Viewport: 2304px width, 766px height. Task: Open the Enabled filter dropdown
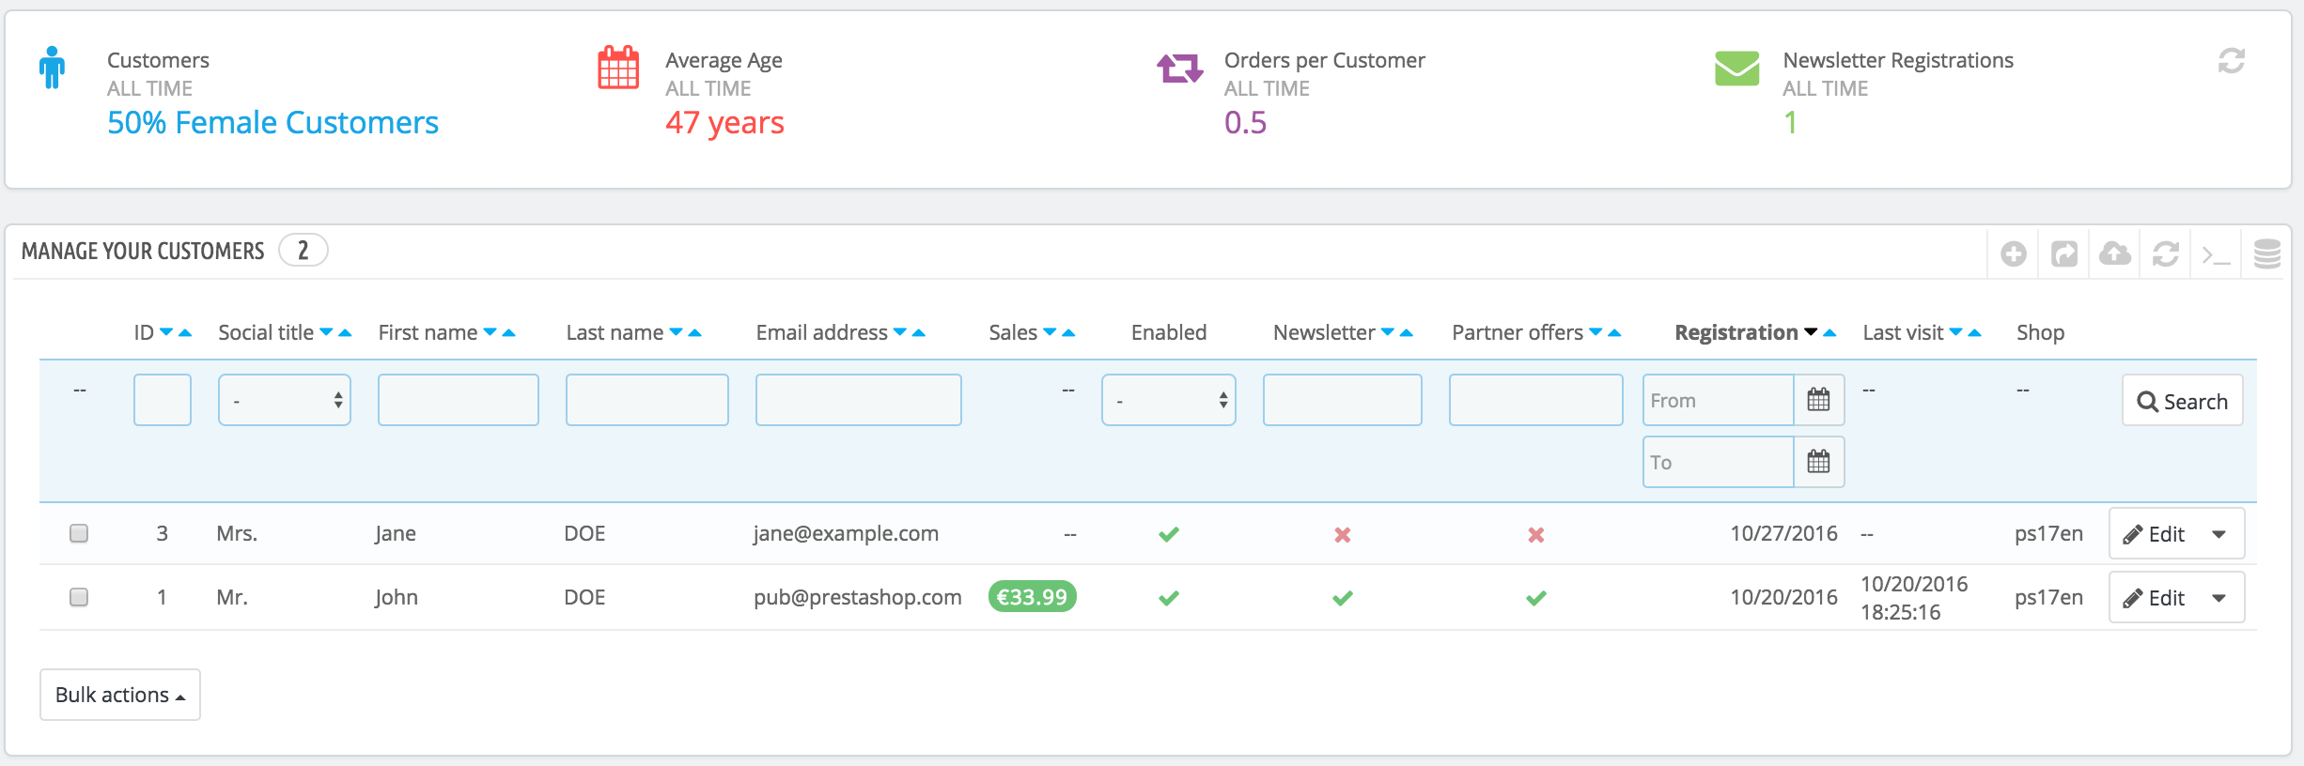(x=1168, y=400)
